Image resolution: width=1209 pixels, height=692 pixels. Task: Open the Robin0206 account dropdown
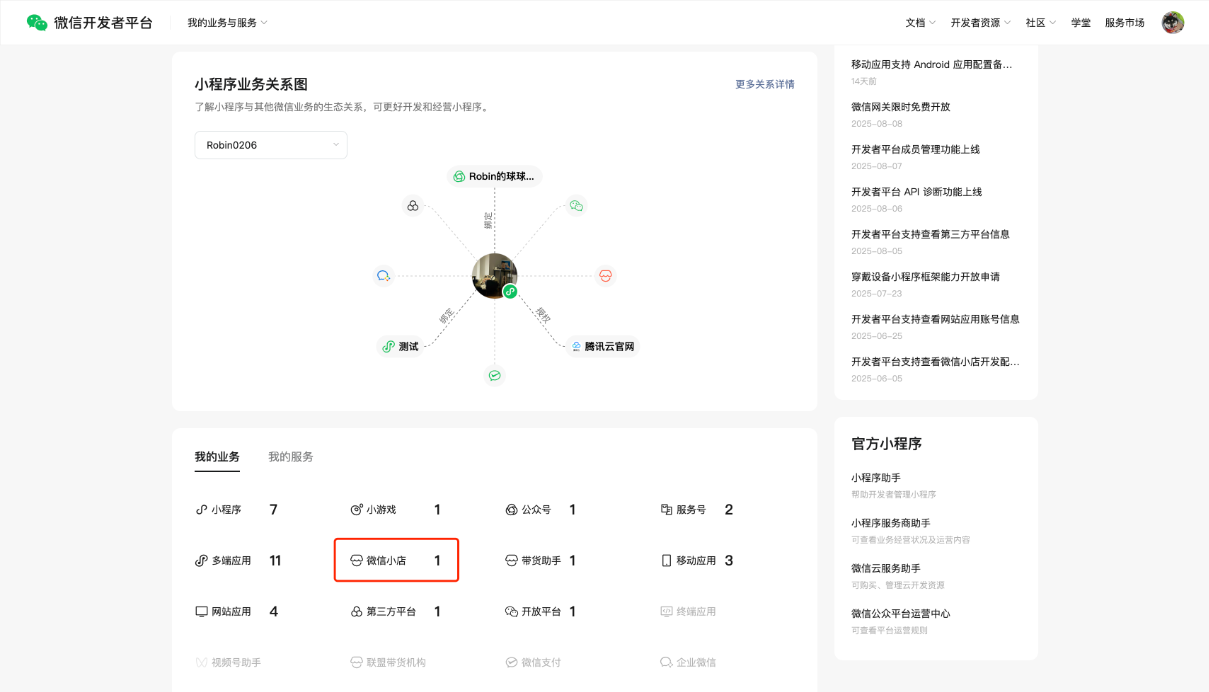271,145
